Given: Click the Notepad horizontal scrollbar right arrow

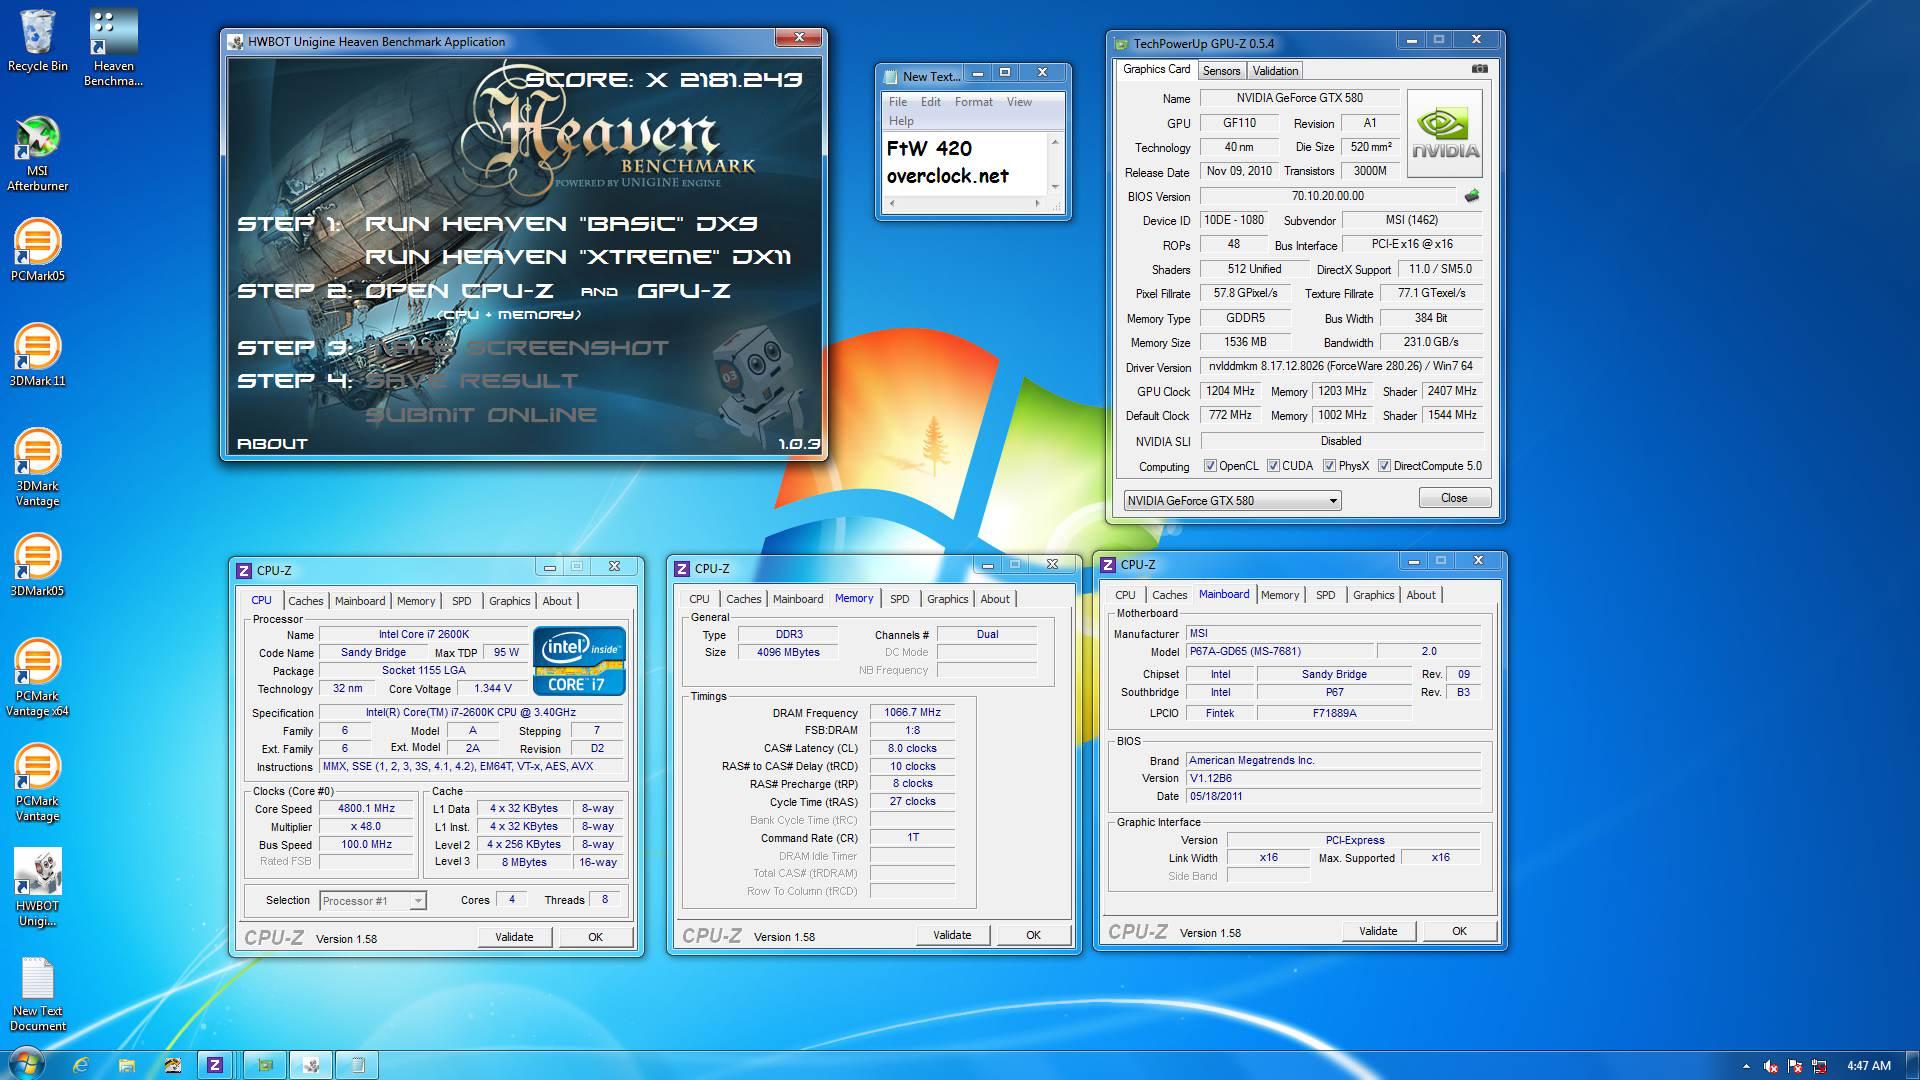Looking at the screenshot, I should pyautogui.click(x=1037, y=204).
